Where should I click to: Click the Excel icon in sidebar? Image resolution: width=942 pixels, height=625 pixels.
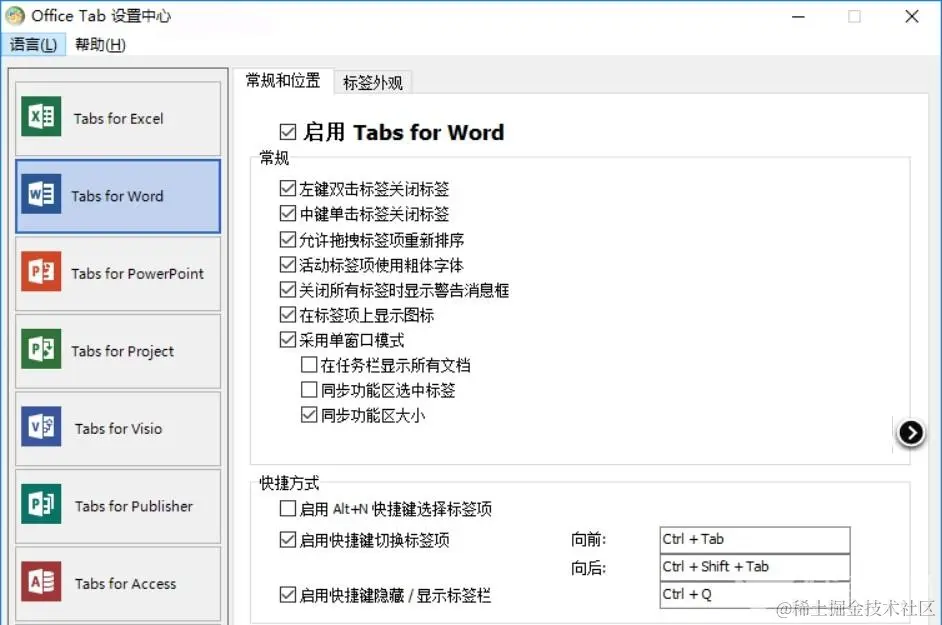(41, 116)
